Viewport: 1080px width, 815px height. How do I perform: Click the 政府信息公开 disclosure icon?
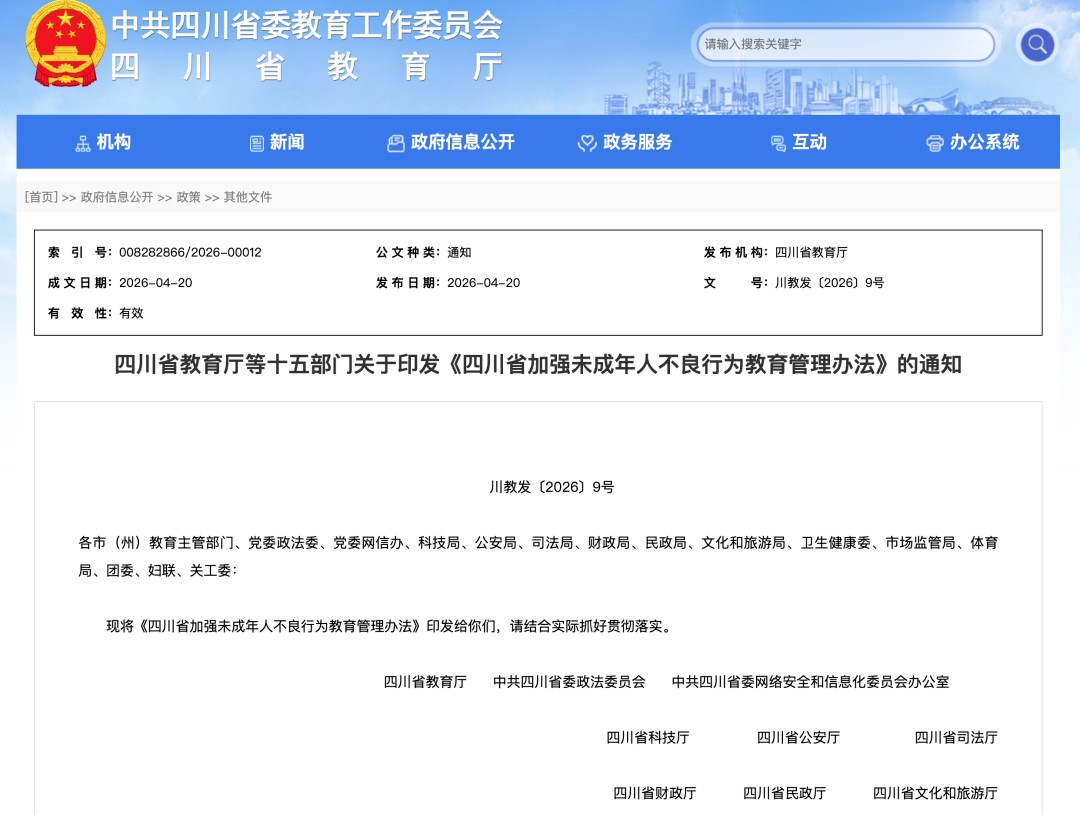pos(396,143)
